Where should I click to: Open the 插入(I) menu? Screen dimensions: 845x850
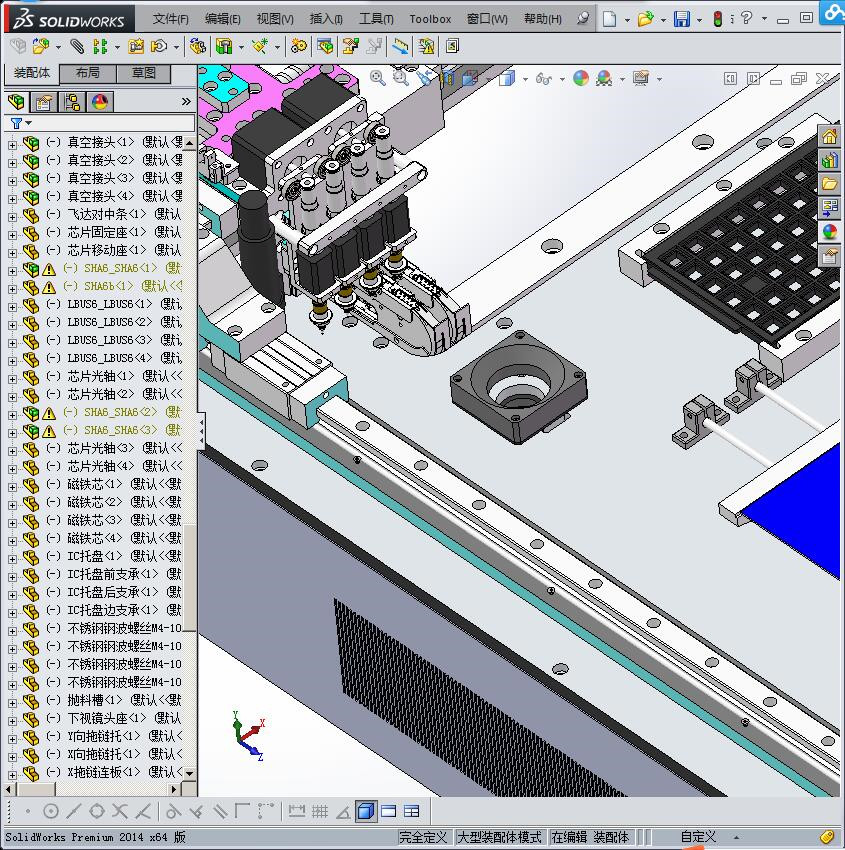326,19
